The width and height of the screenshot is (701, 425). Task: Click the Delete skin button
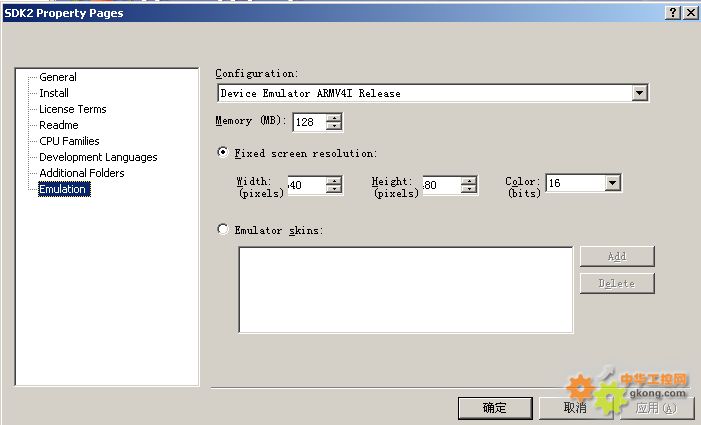coord(617,284)
